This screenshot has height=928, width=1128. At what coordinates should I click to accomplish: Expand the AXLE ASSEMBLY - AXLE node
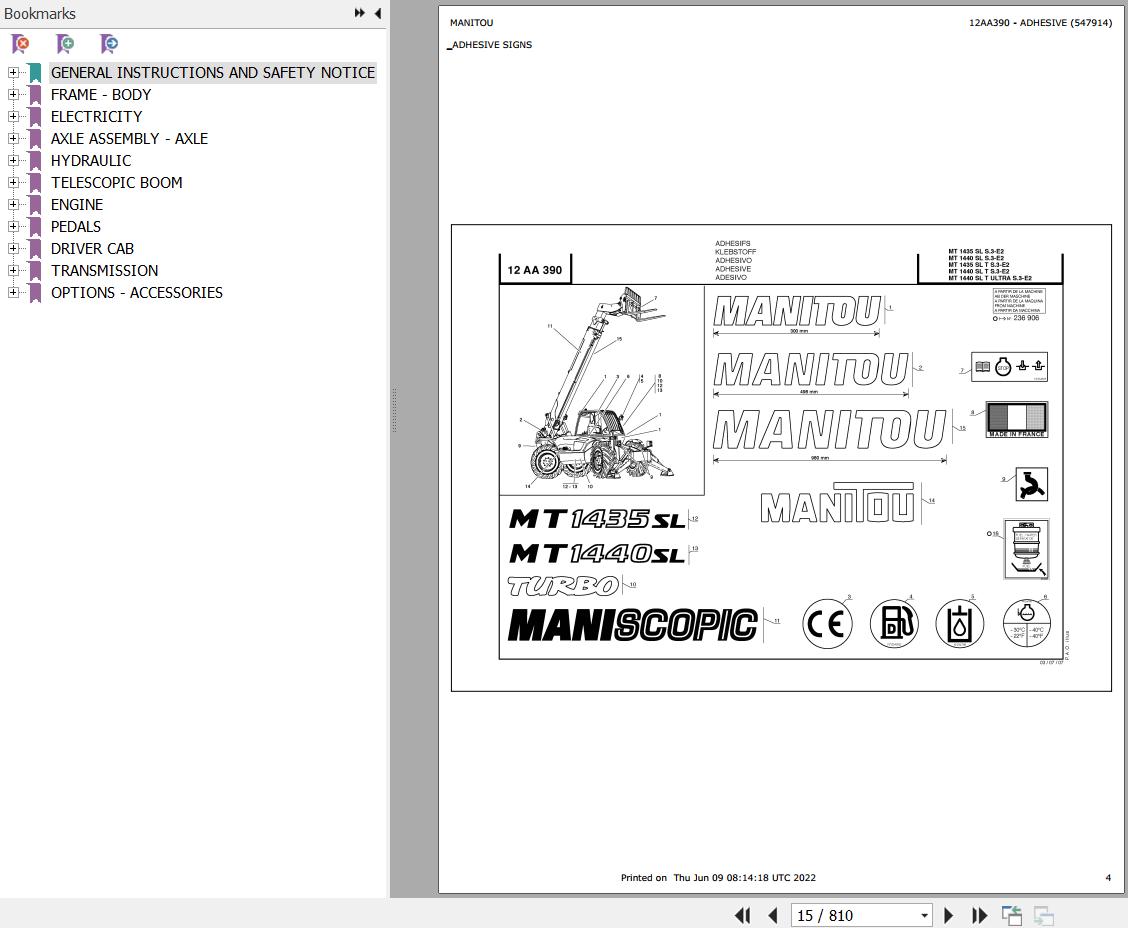click(x=13, y=138)
